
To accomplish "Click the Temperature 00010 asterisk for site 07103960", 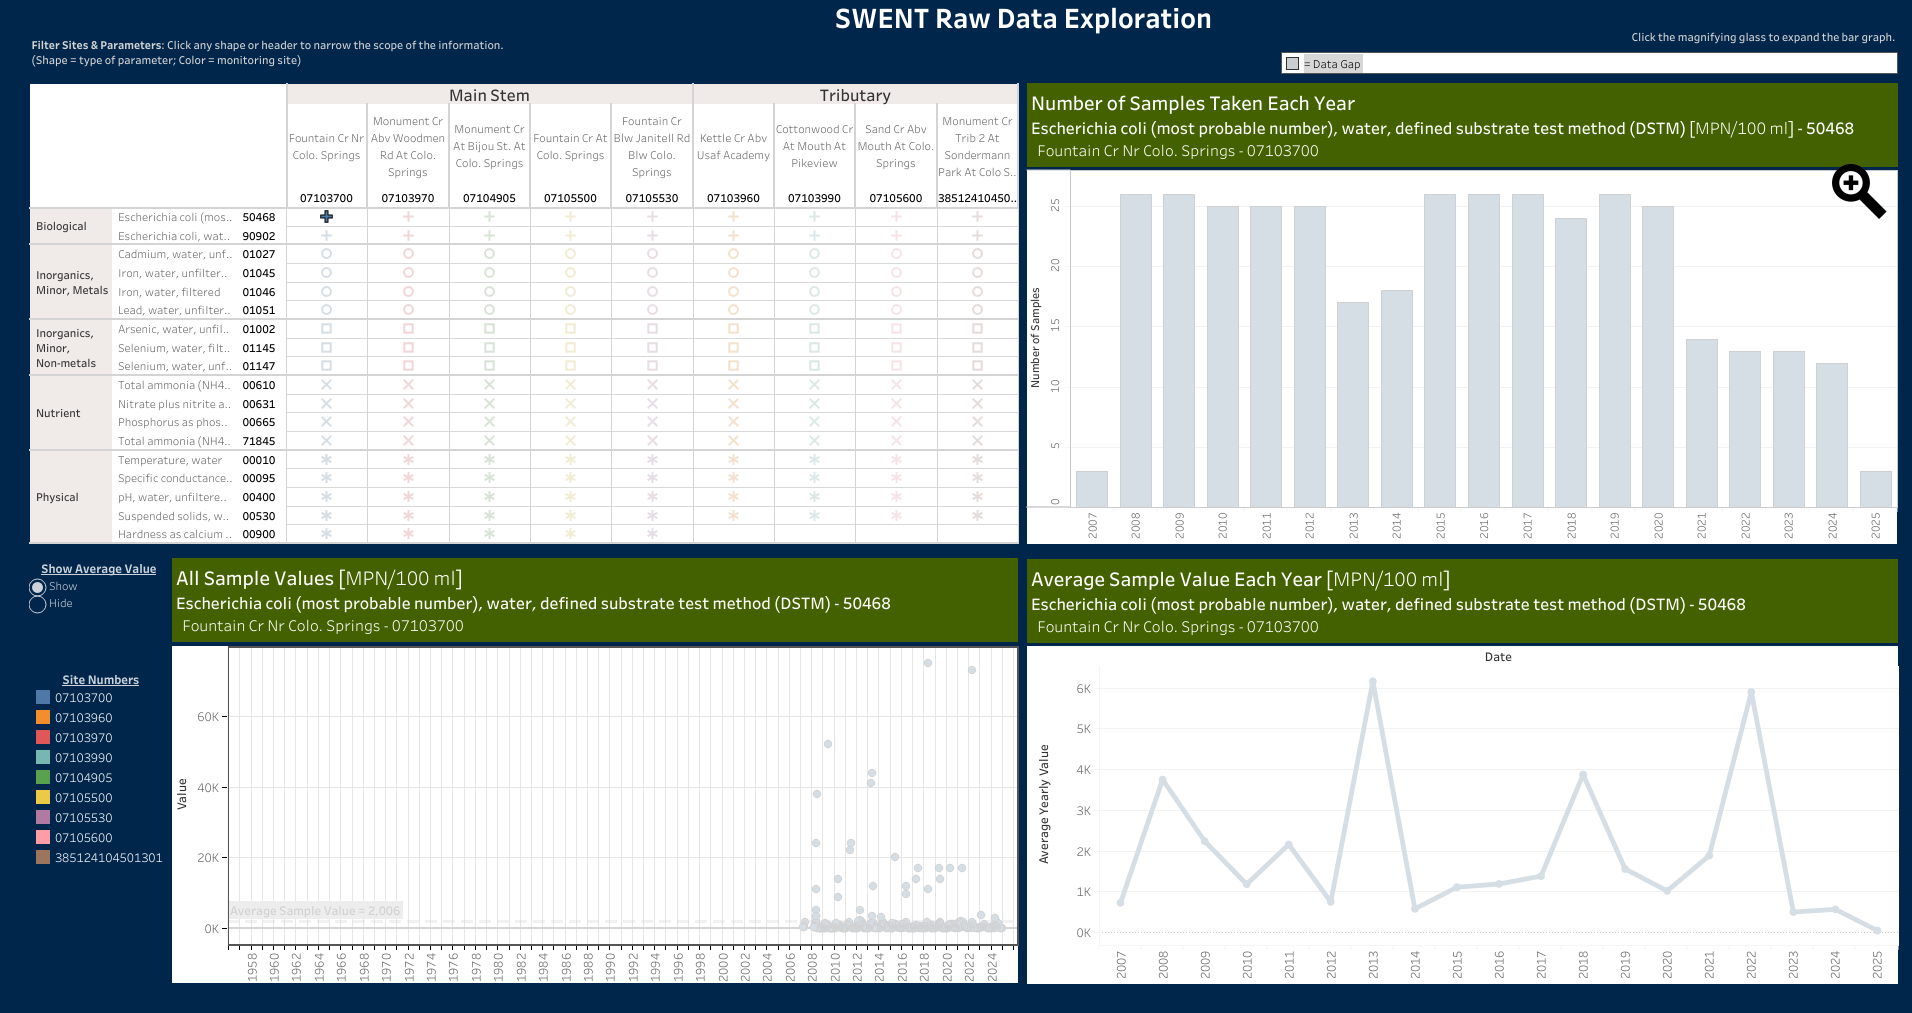I will point(733,460).
